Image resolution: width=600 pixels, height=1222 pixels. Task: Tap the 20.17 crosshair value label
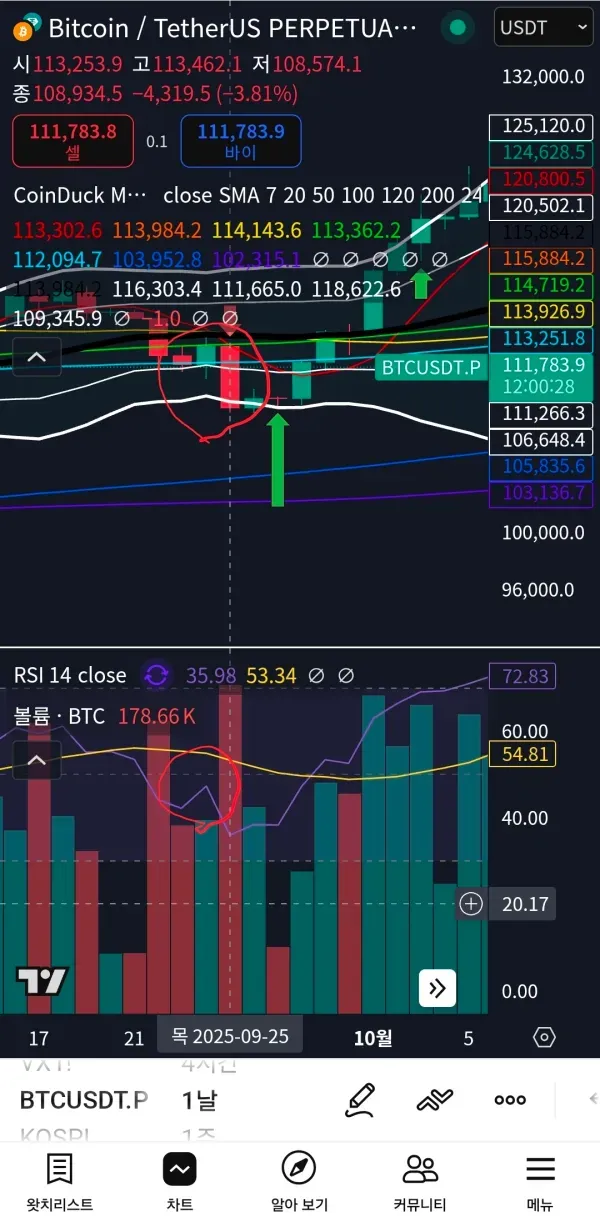click(x=525, y=904)
